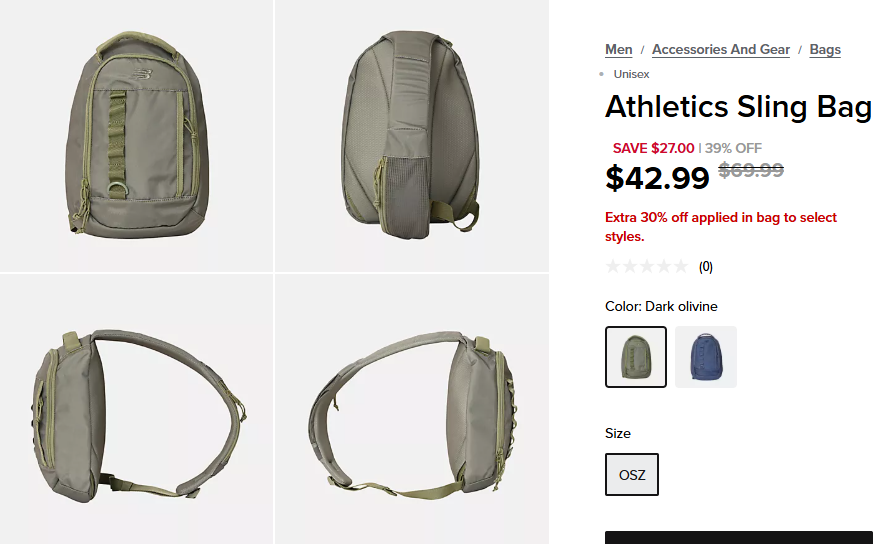Click the Athletics Sling Bag title
The height and width of the screenshot is (544, 883).
738,106
